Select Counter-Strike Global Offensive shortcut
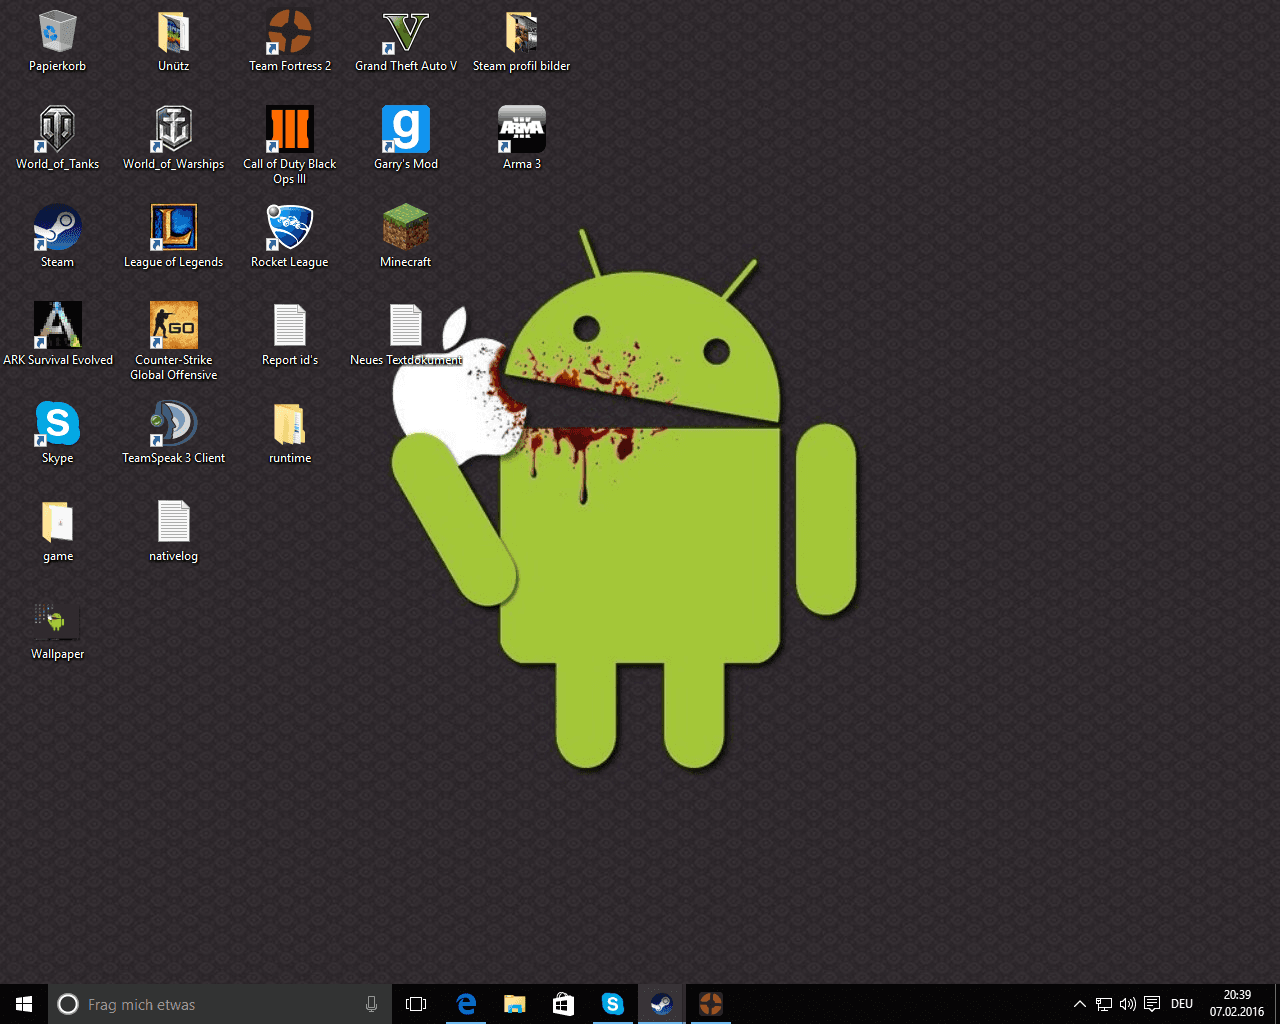Viewport: 1280px width, 1024px height. pyautogui.click(x=174, y=327)
